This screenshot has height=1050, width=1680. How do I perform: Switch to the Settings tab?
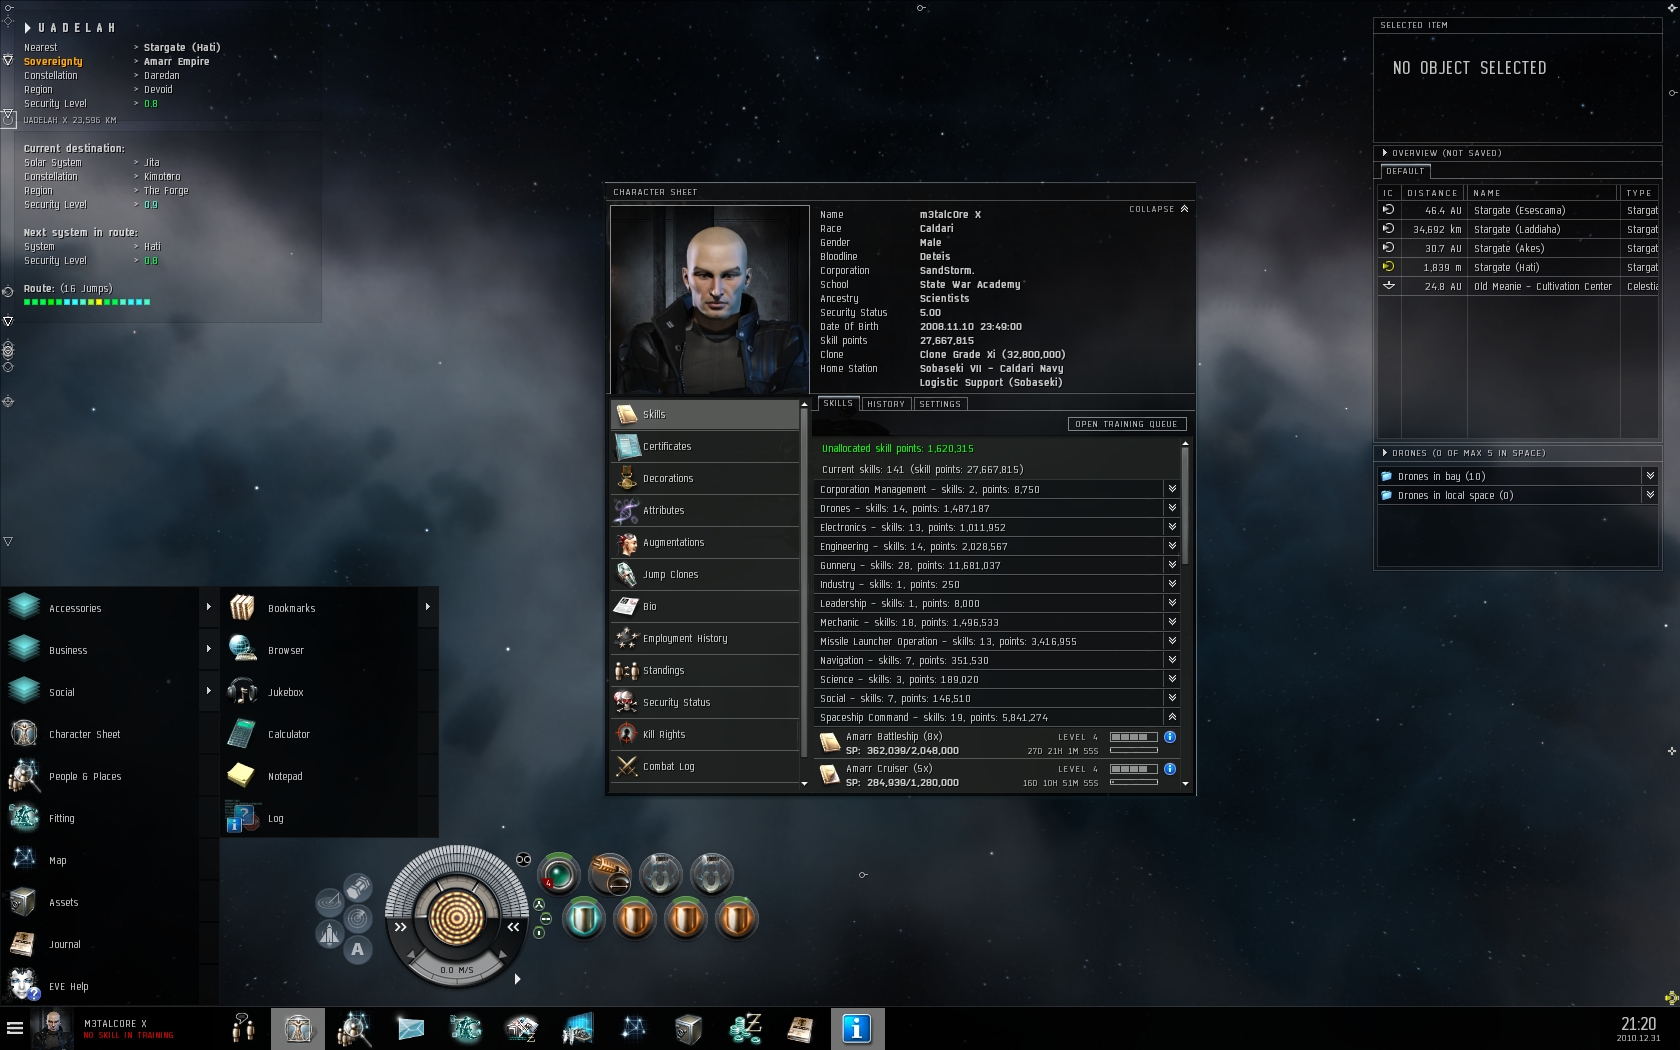tap(940, 404)
